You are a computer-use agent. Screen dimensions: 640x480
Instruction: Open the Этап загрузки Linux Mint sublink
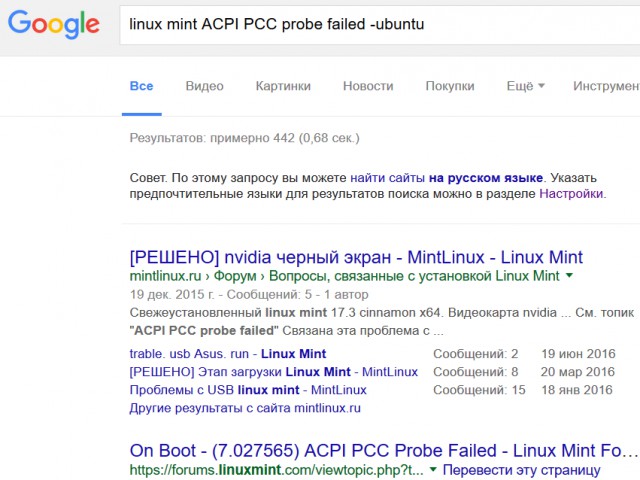pyautogui.click(x=273, y=372)
